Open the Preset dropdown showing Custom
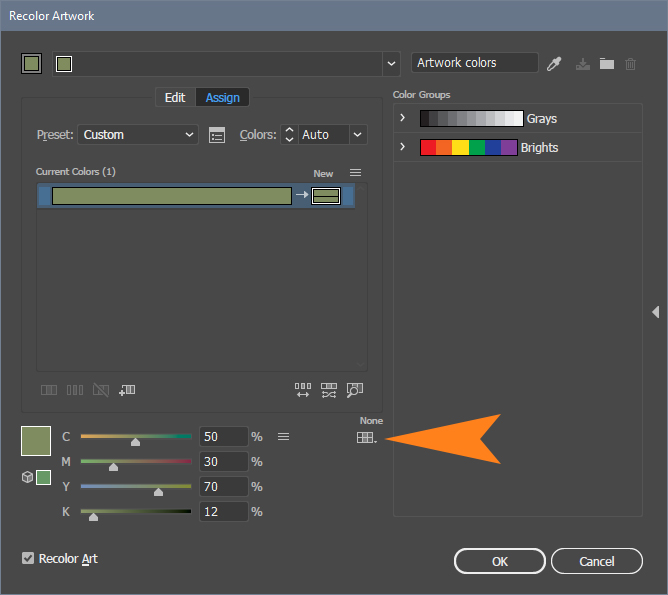This screenshot has width=668, height=595. [x=139, y=134]
